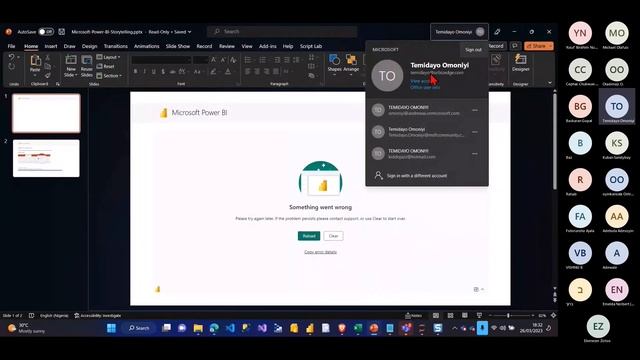Click the Format Painter icon
The height and width of the screenshot is (360, 640).
(x=48, y=76)
